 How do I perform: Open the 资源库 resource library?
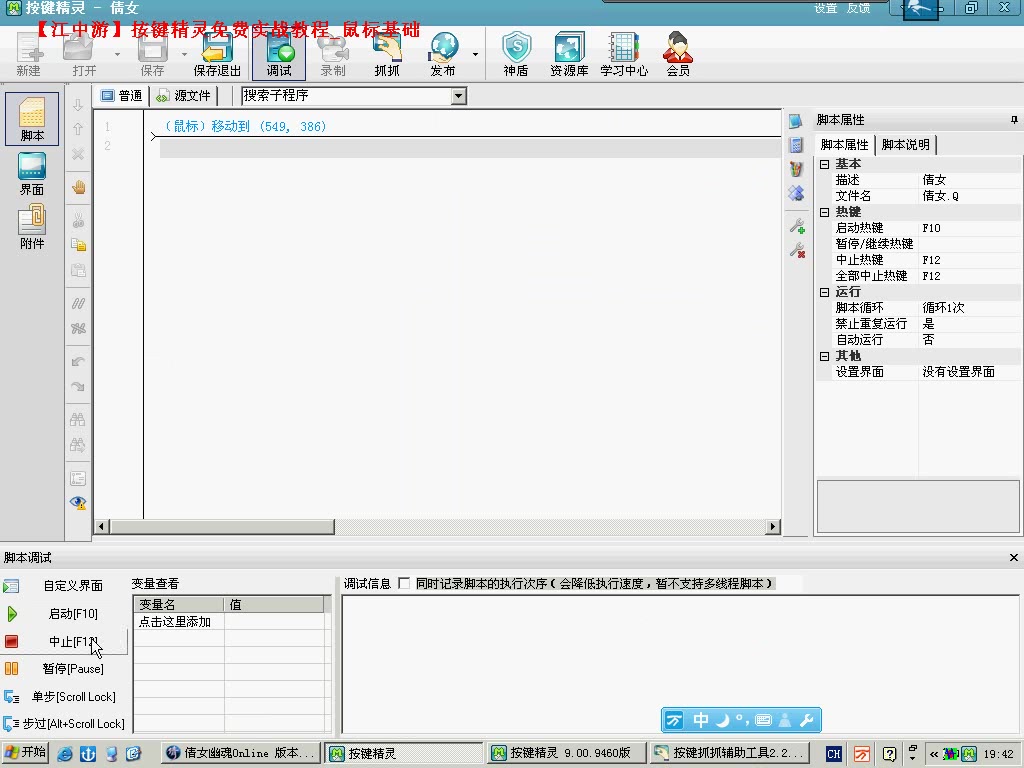tap(568, 55)
